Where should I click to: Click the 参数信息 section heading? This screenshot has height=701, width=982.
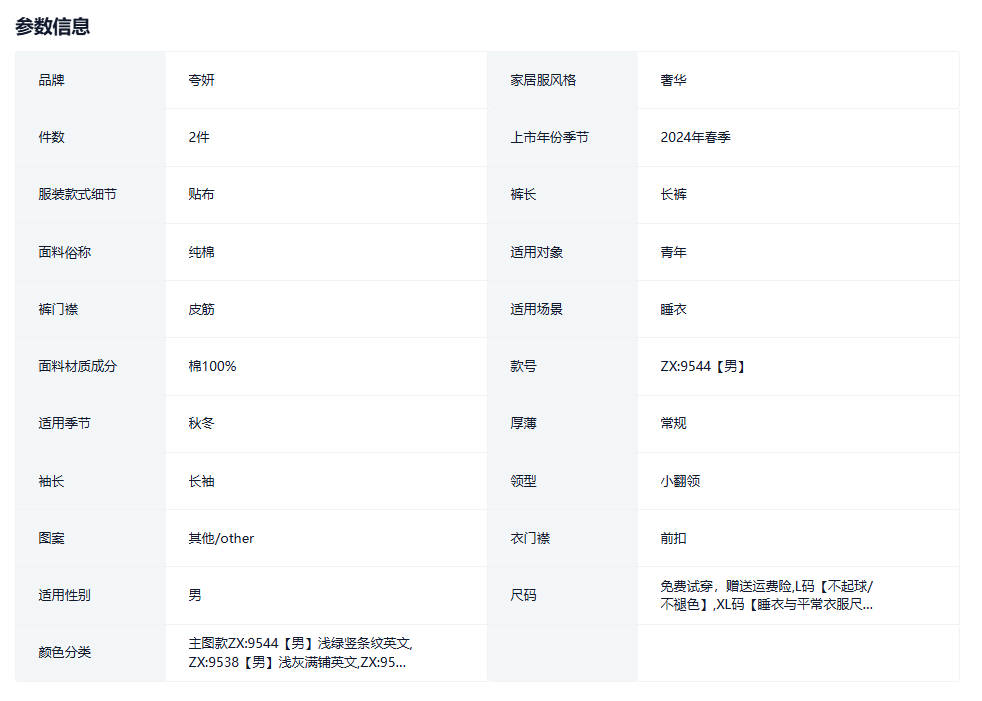click(53, 27)
